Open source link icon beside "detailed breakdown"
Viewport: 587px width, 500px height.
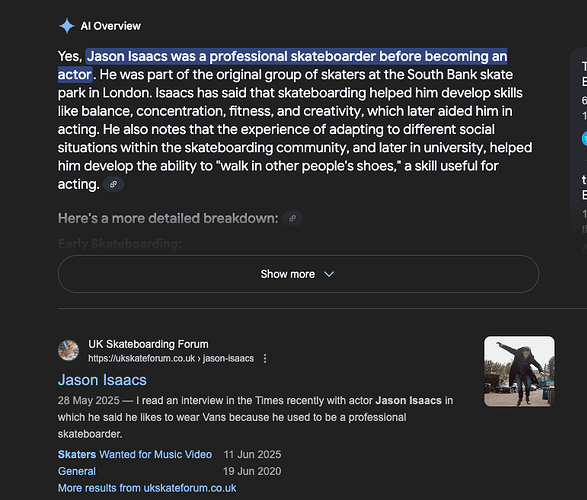point(292,218)
